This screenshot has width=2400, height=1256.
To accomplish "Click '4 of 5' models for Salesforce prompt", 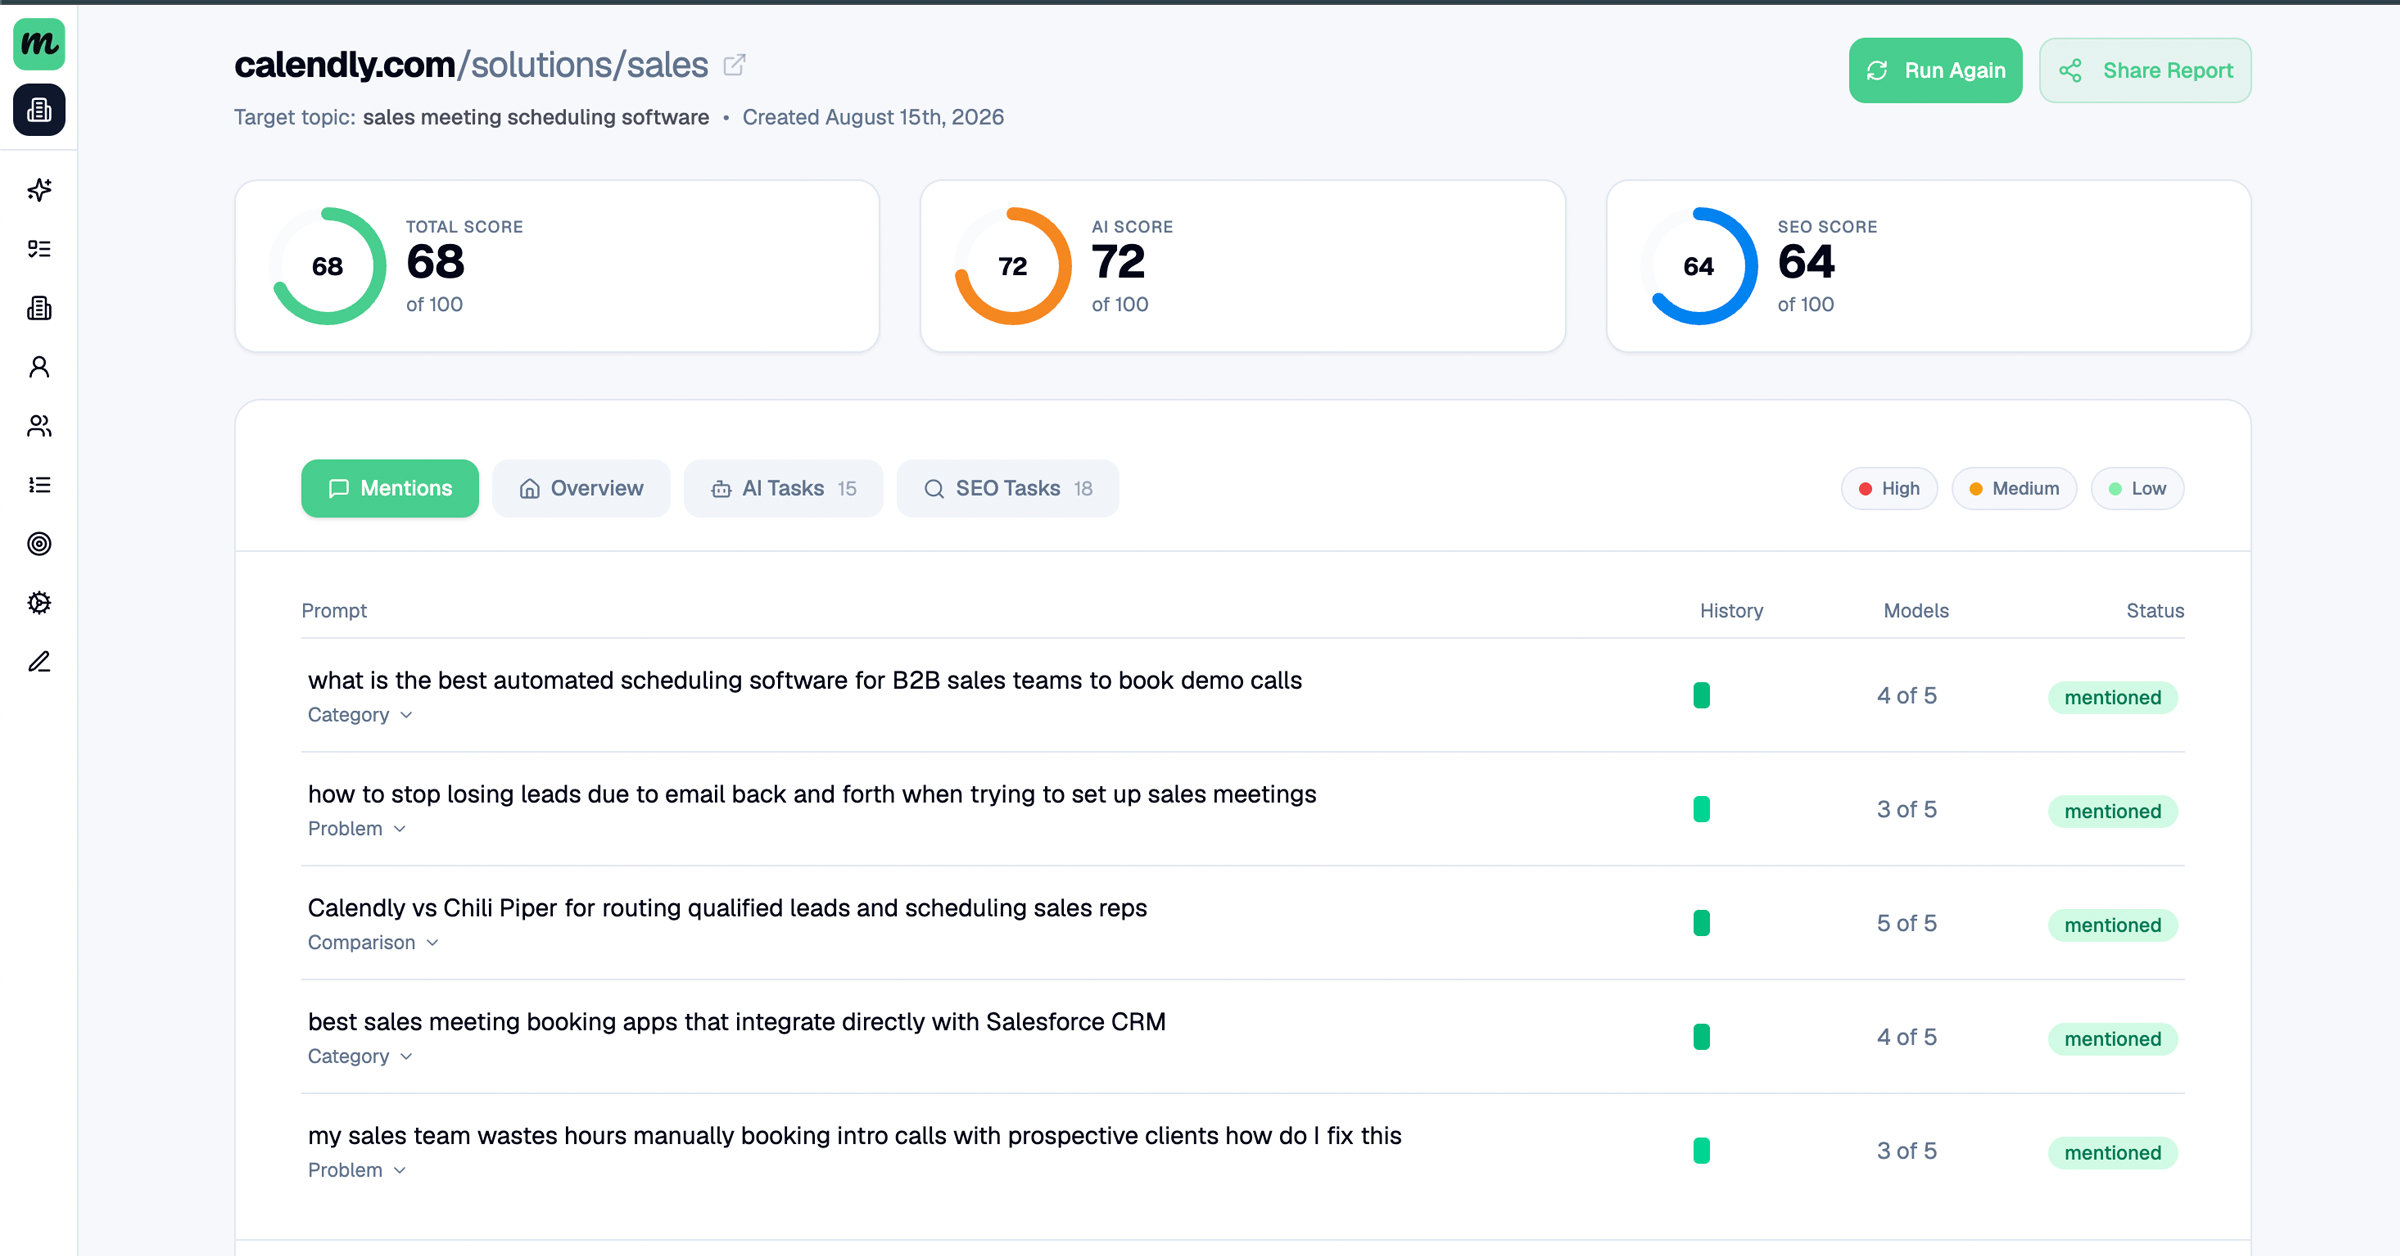I will (x=1906, y=1038).
